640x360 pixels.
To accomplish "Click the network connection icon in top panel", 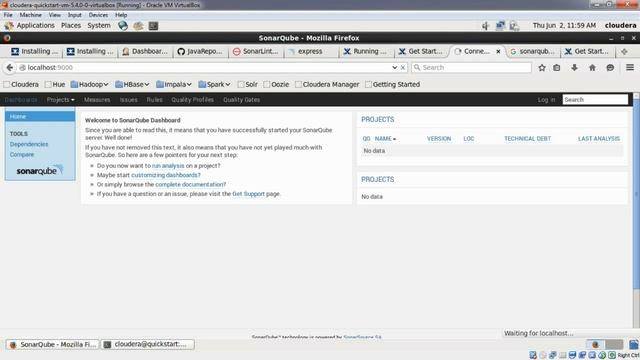I will coord(500,26).
